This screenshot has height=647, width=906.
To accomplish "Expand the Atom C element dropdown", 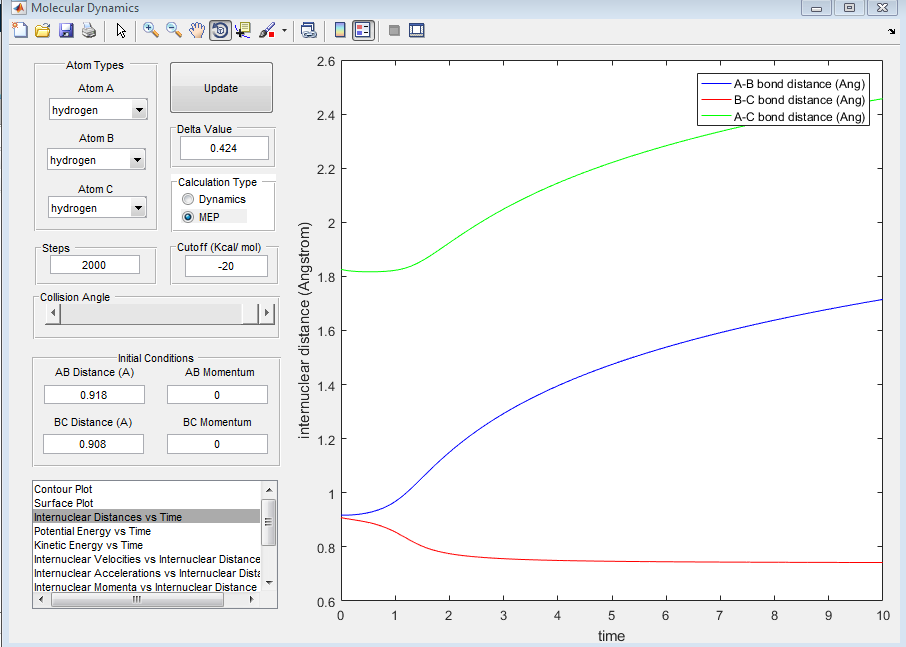I will coord(138,208).
